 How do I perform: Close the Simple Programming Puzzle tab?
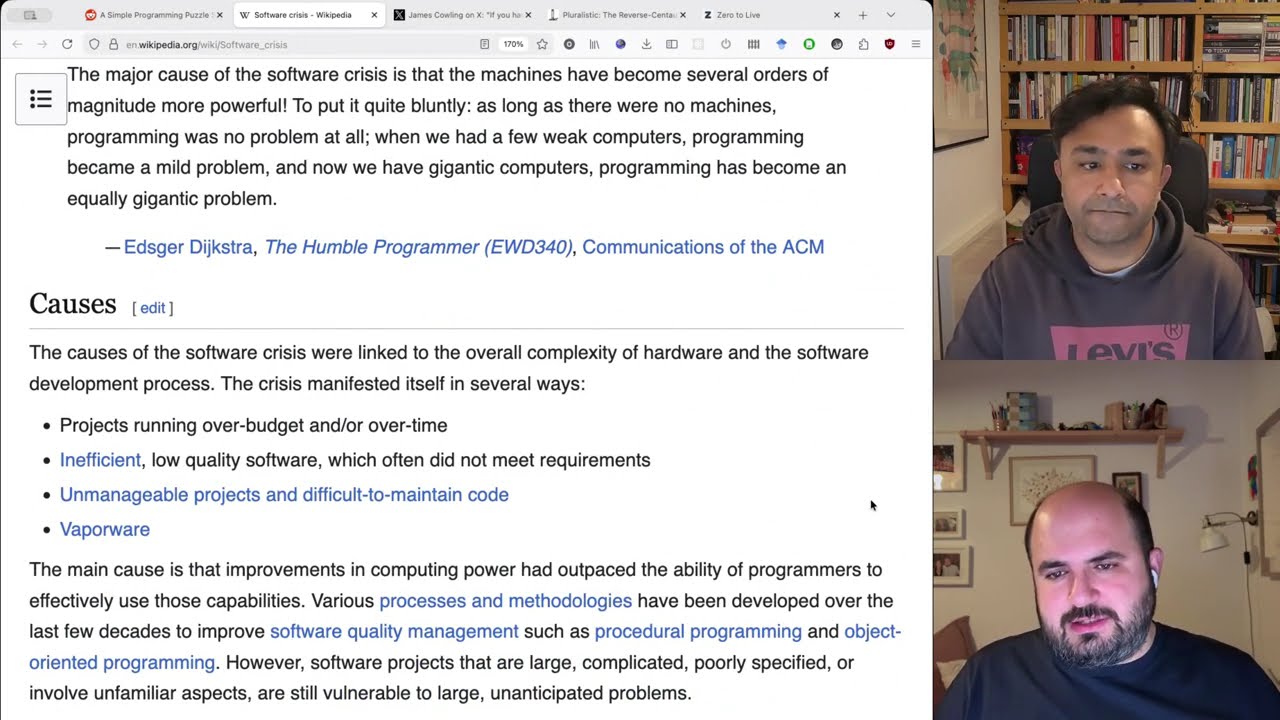coord(220,15)
